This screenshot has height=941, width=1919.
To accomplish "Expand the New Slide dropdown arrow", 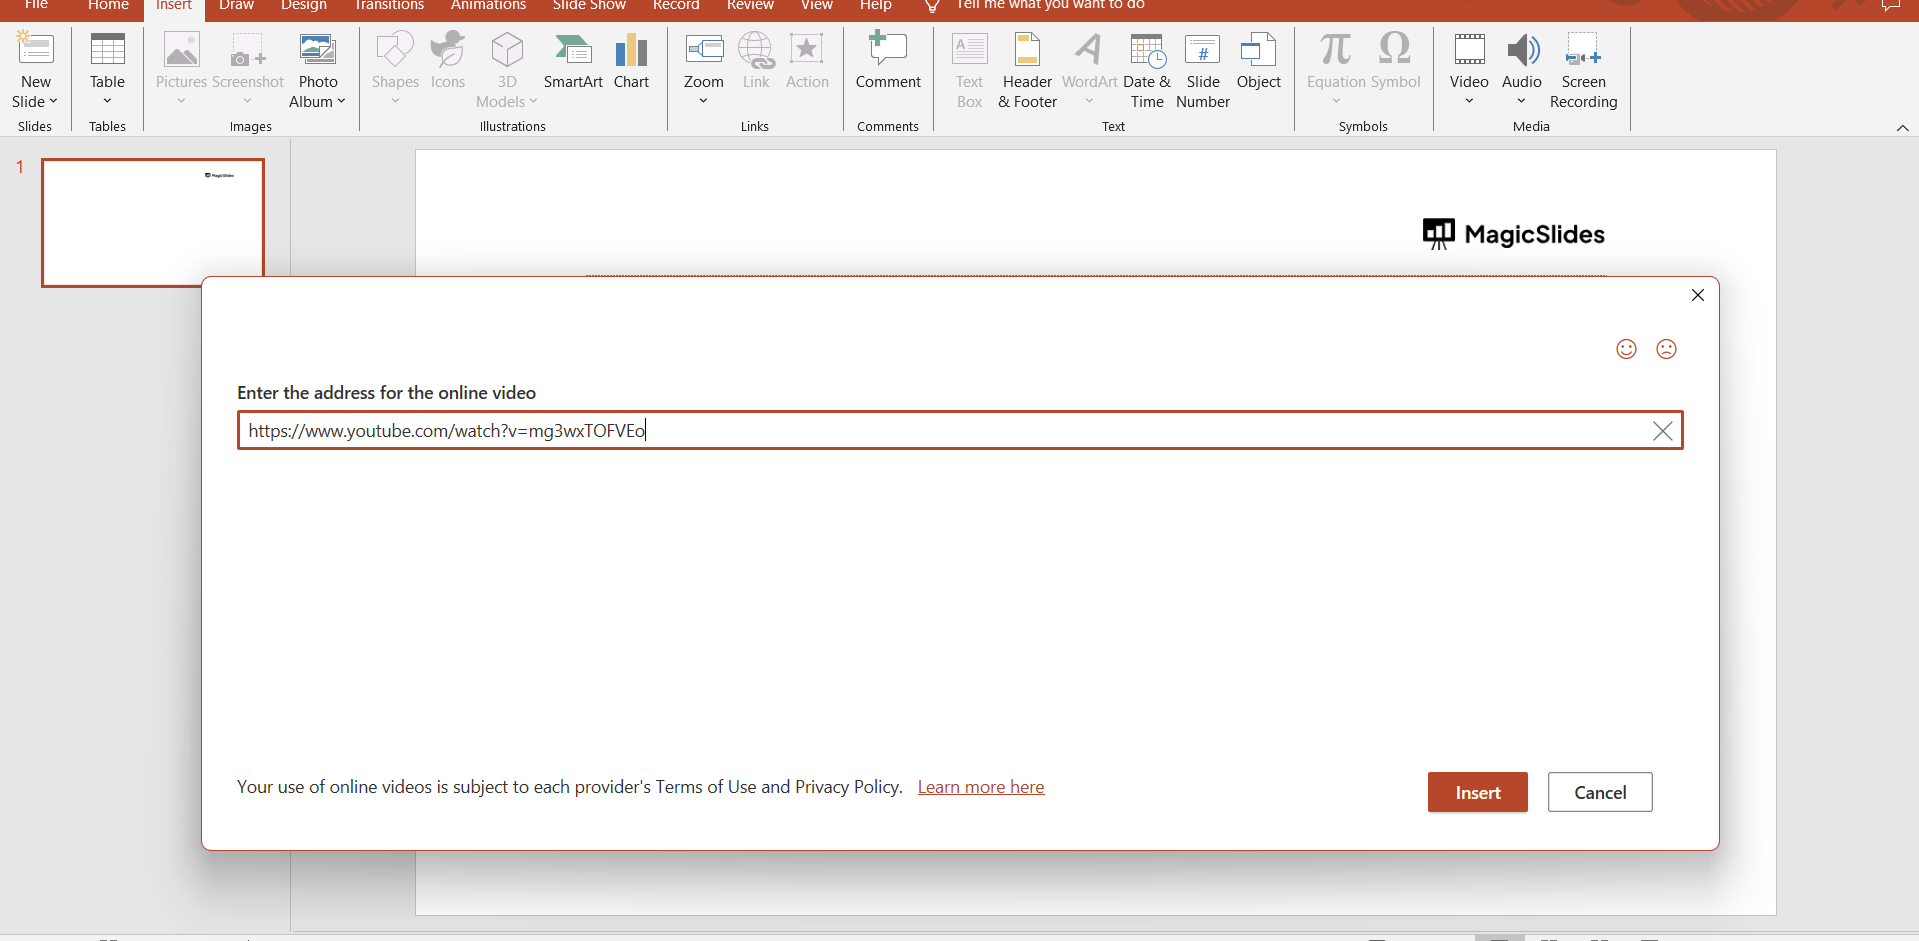I will (x=53, y=102).
